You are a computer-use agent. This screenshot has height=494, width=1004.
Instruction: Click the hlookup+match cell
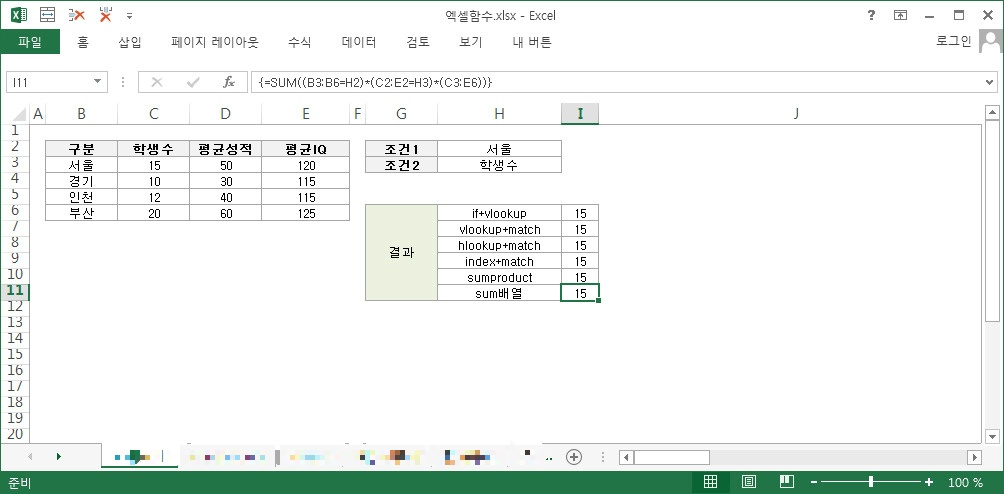(x=499, y=245)
